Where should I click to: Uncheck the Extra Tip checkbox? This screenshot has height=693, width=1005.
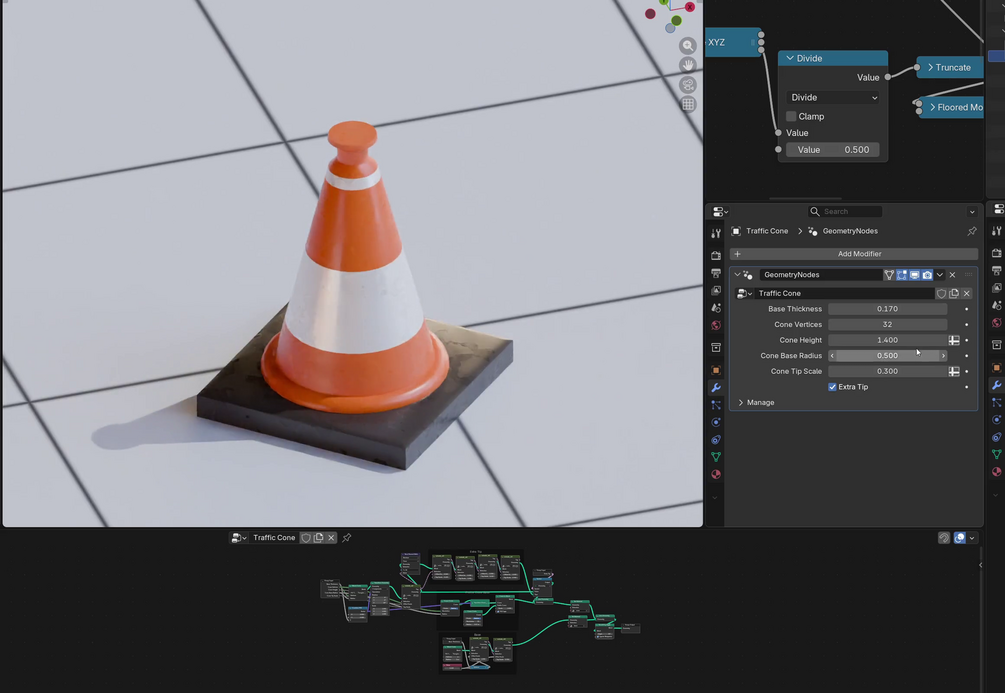pos(832,387)
